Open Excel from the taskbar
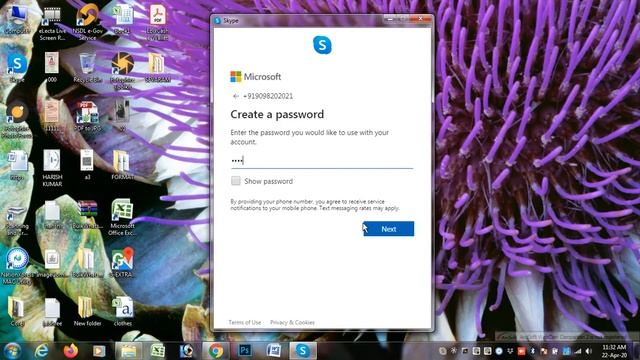Image resolution: width=640 pixels, height=360 pixels. coord(157,351)
